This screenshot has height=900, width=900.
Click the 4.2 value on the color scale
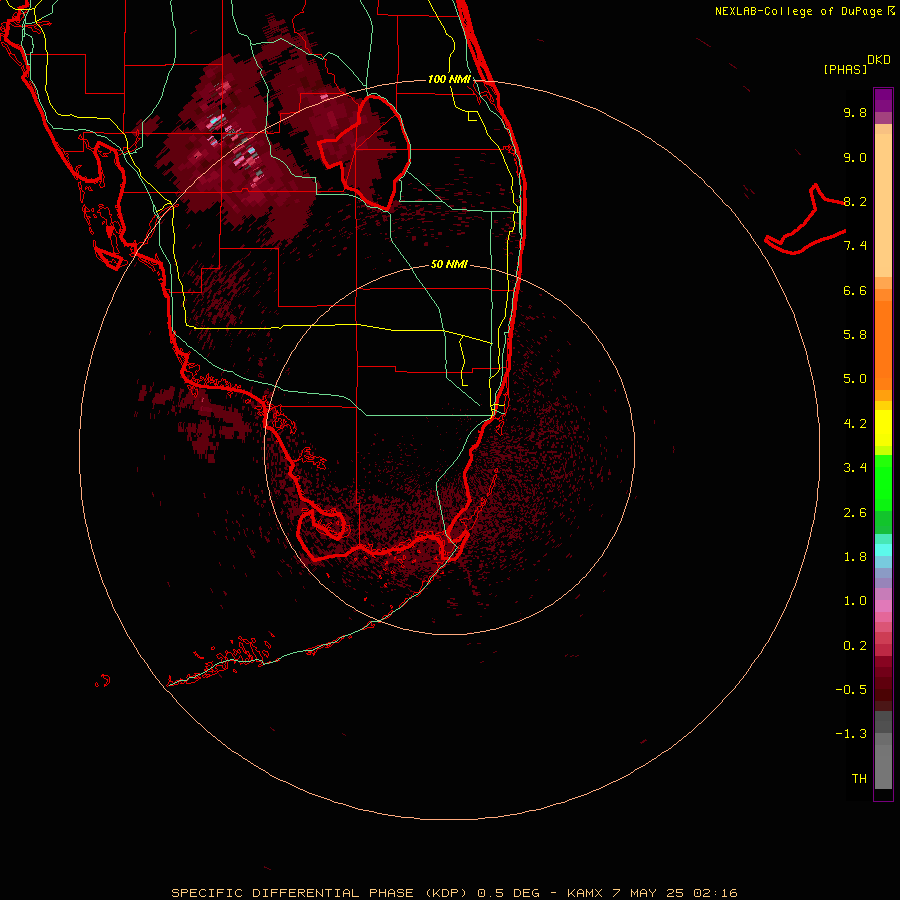click(x=855, y=424)
